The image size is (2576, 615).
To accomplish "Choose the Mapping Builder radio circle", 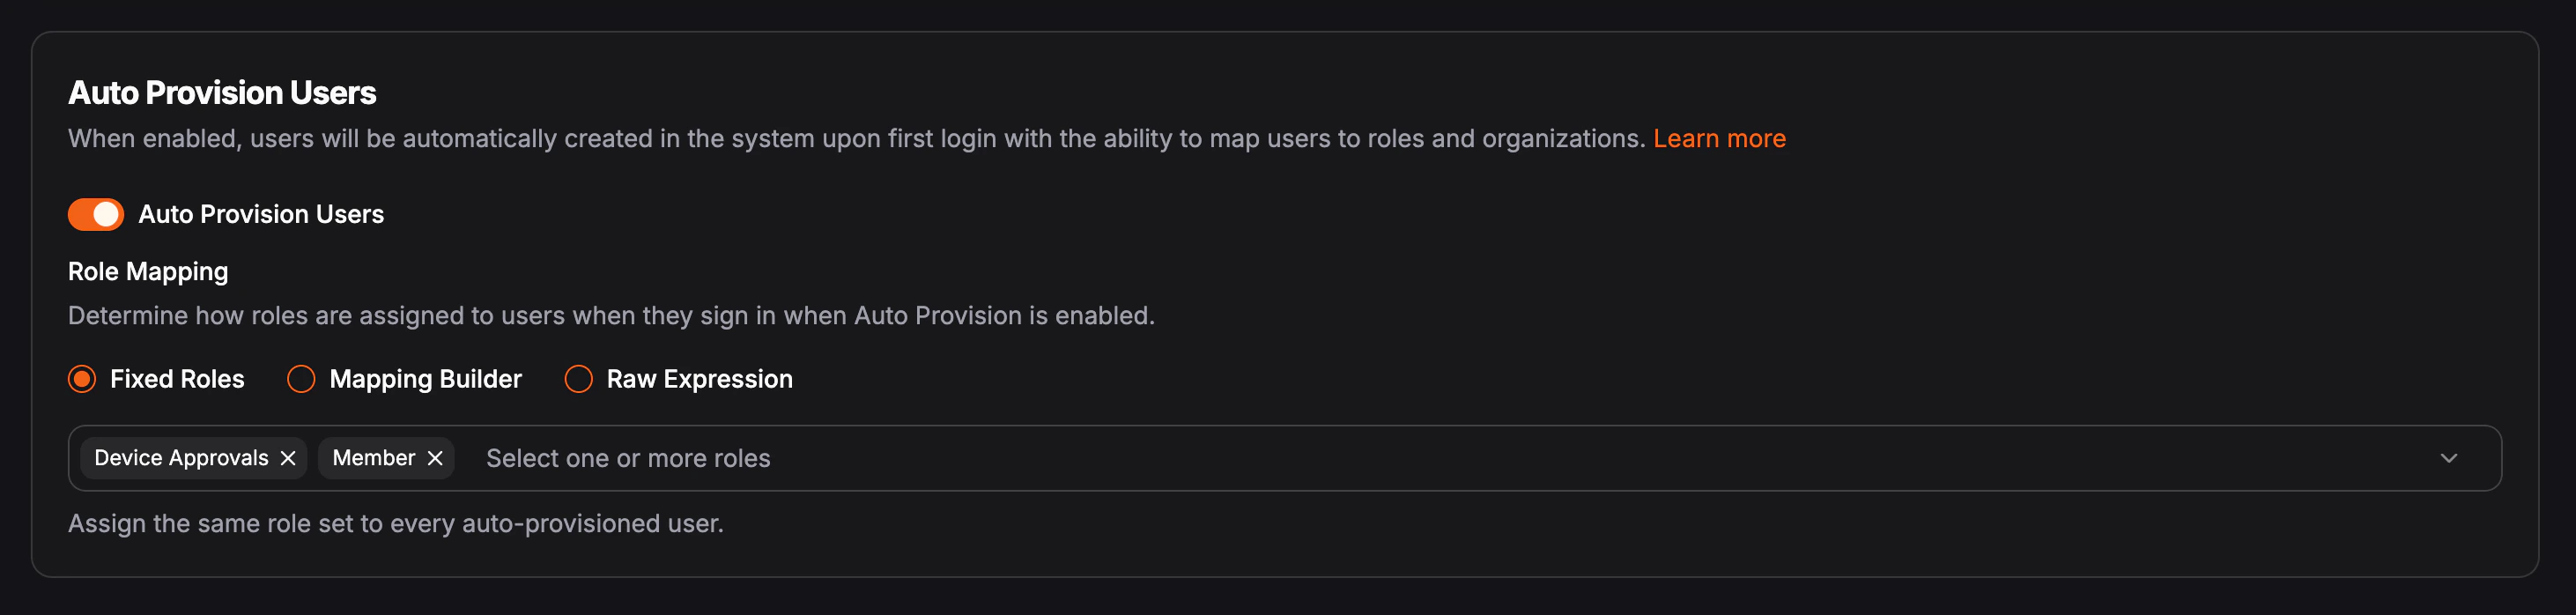I will [301, 379].
